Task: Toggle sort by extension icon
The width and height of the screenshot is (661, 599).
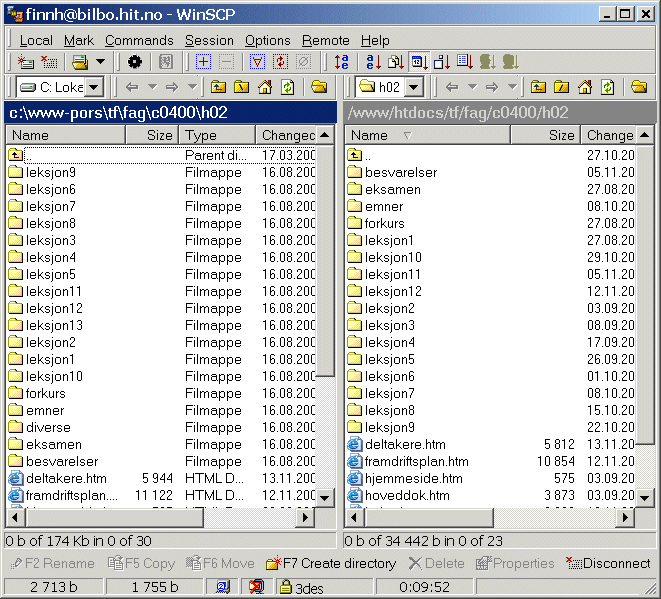Action: (396, 62)
